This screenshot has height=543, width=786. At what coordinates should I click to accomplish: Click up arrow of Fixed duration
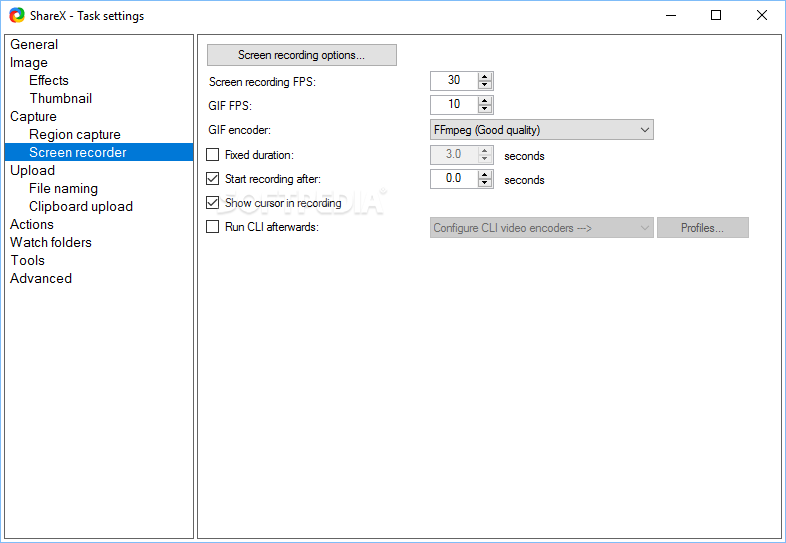[x=485, y=150]
